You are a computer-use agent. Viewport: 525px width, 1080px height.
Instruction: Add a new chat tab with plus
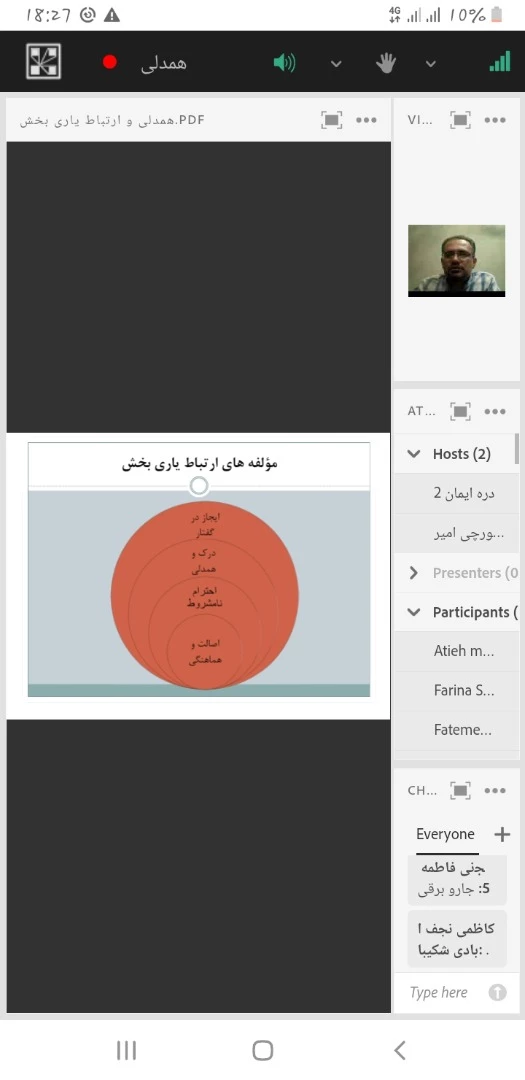[x=502, y=835]
